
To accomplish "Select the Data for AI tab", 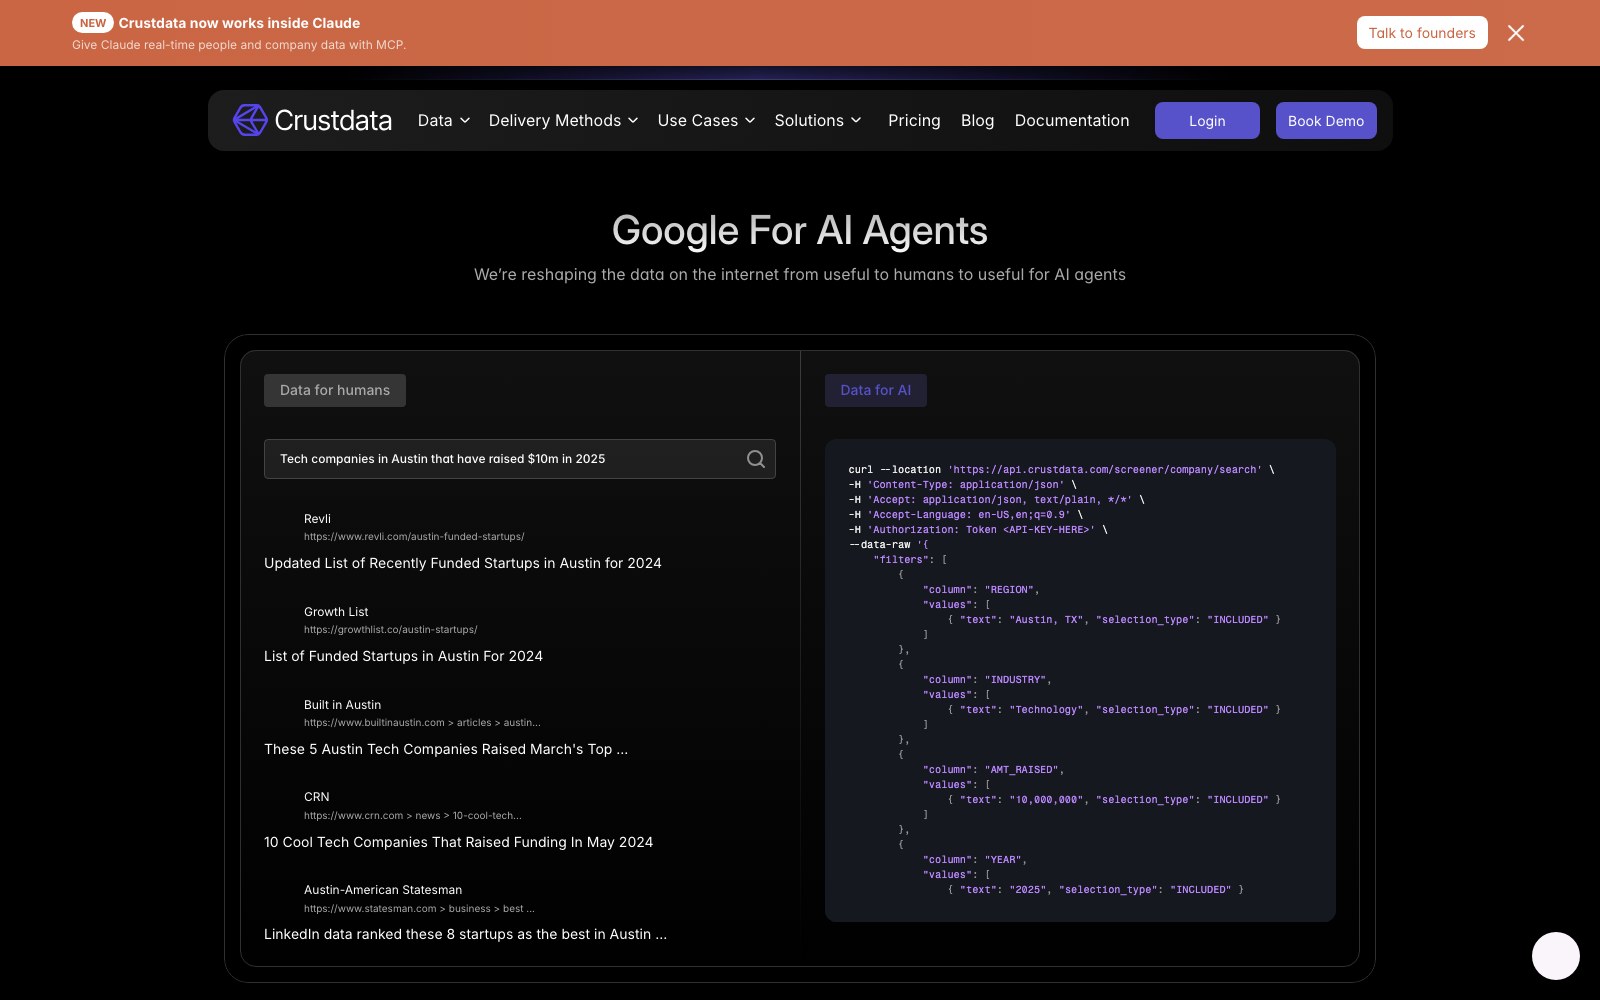I will (x=876, y=390).
